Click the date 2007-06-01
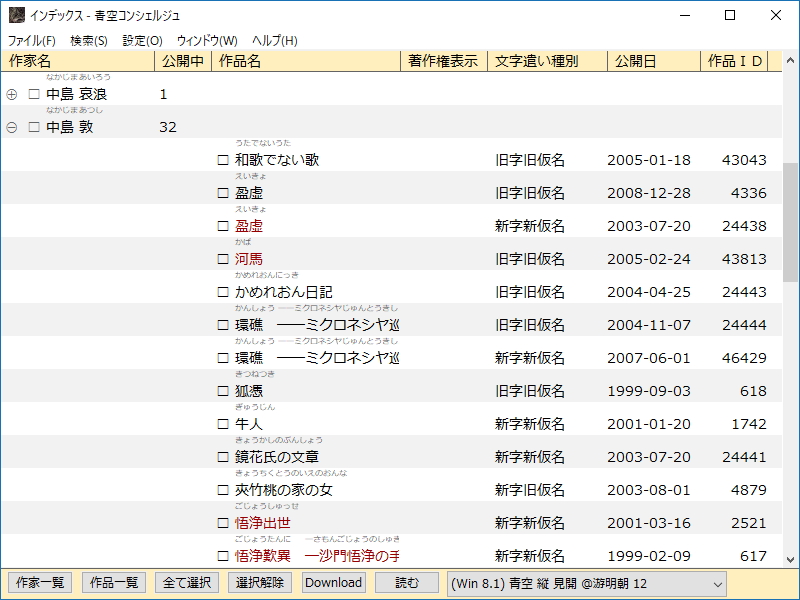Screen dimensions: 800x600 pos(649,358)
